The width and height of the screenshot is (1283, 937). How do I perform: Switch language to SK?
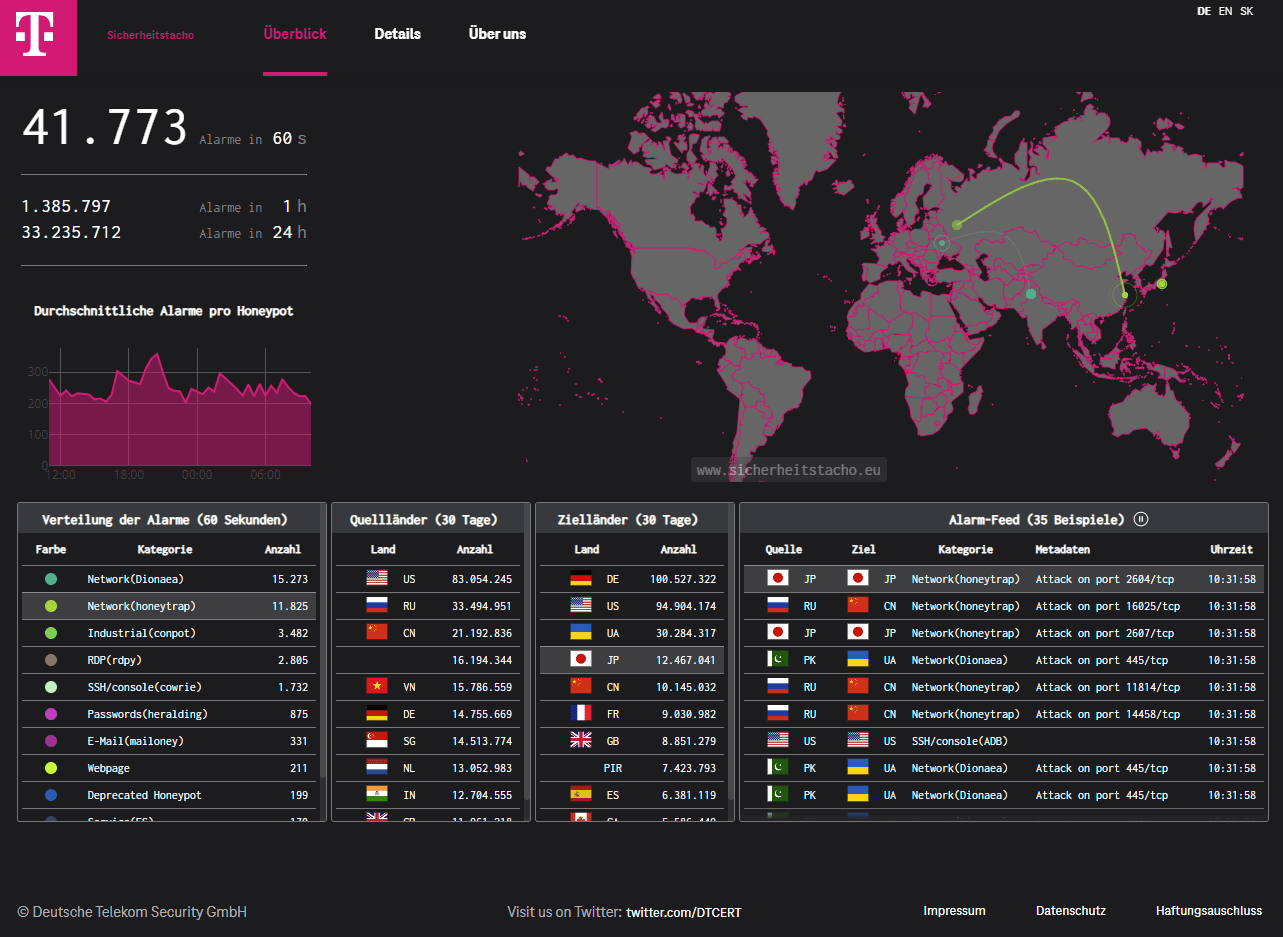coord(1246,11)
